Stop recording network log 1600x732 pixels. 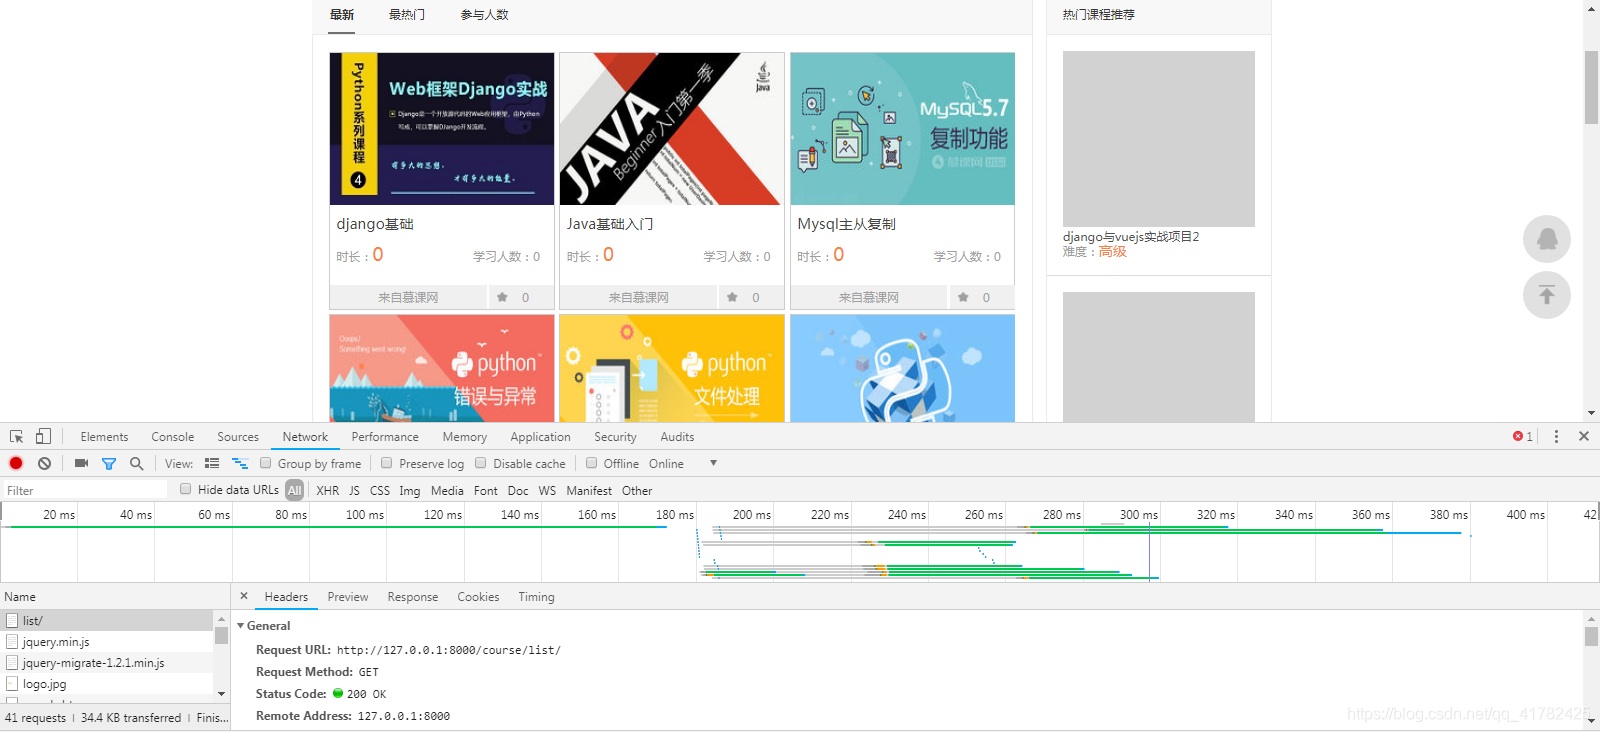click(16, 463)
